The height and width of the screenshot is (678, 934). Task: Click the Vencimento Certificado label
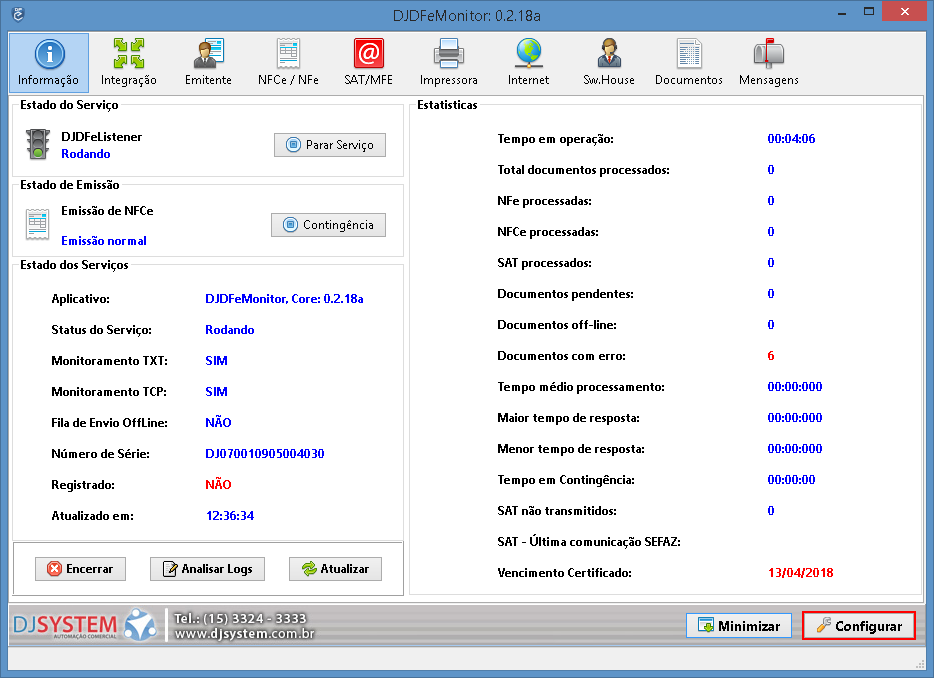point(564,573)
